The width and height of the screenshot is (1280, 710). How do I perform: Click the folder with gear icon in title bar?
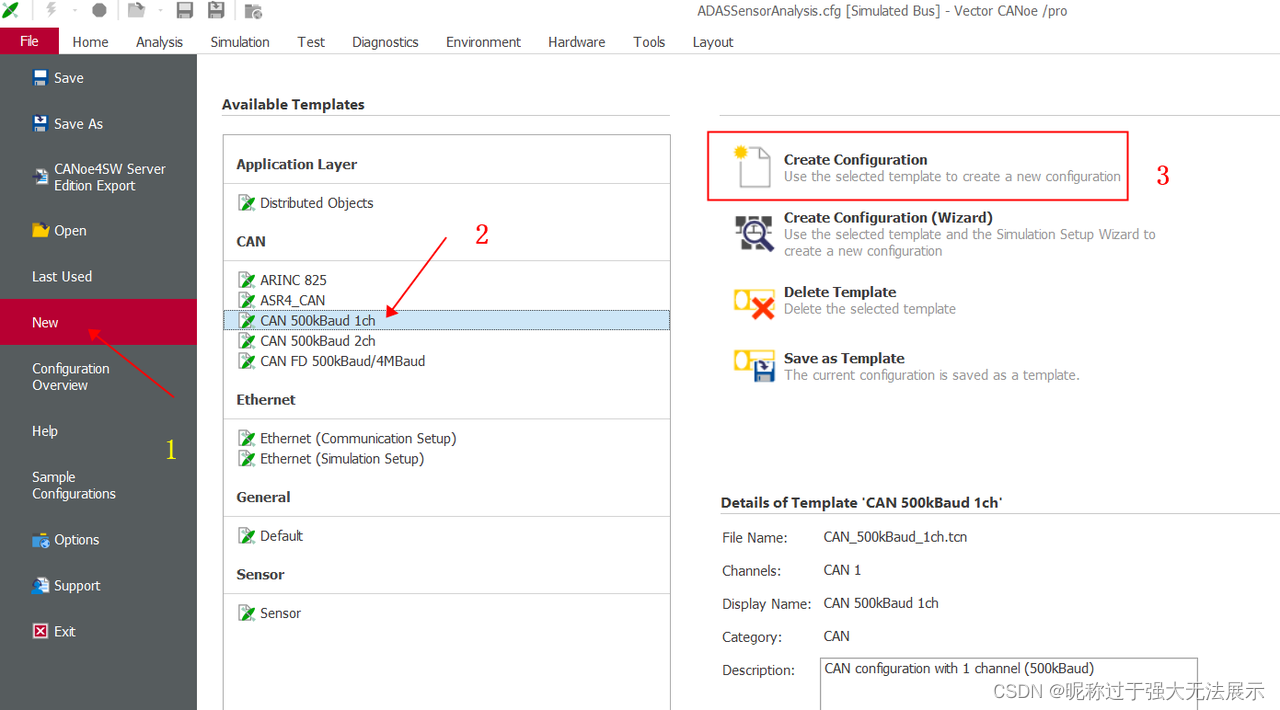[x=254, y=11]
